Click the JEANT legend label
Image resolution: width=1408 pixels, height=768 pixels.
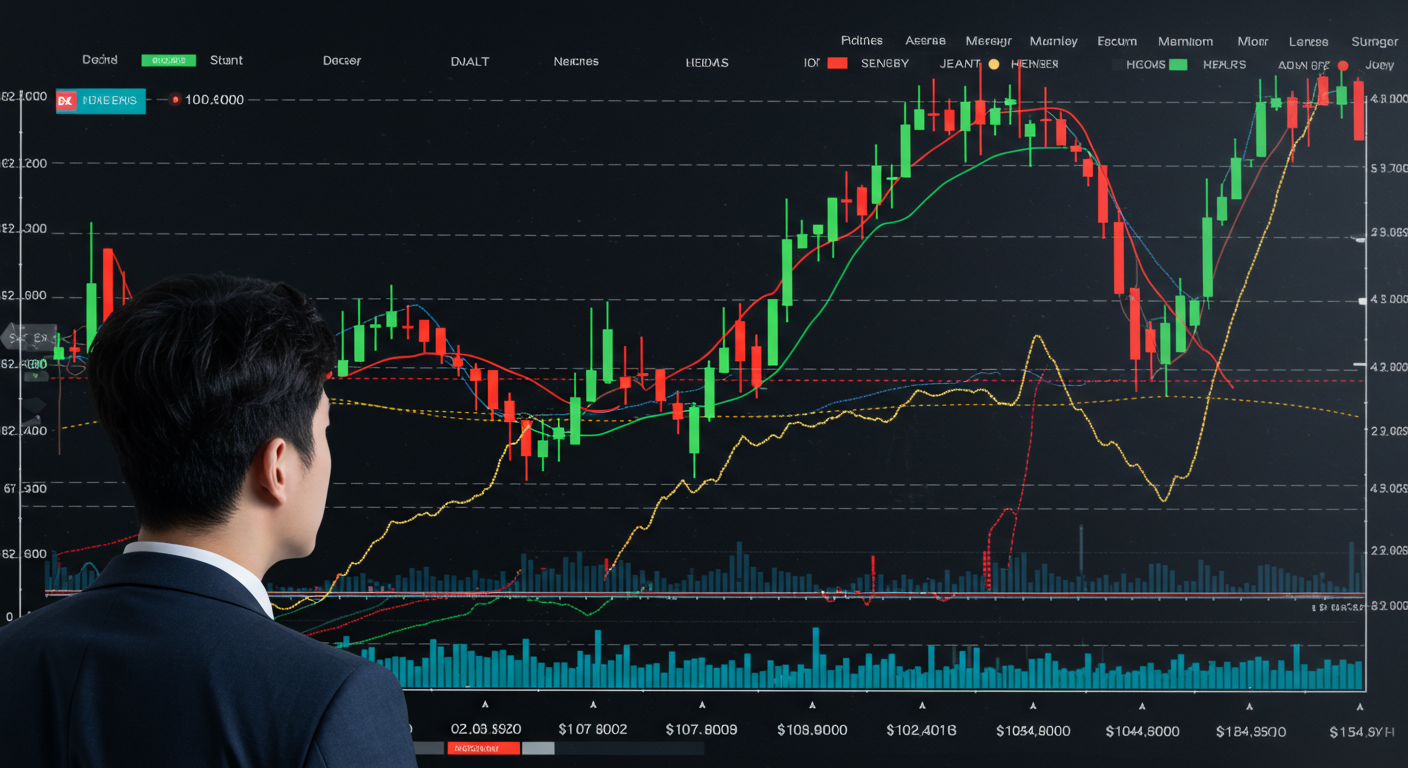click(961, 64)
